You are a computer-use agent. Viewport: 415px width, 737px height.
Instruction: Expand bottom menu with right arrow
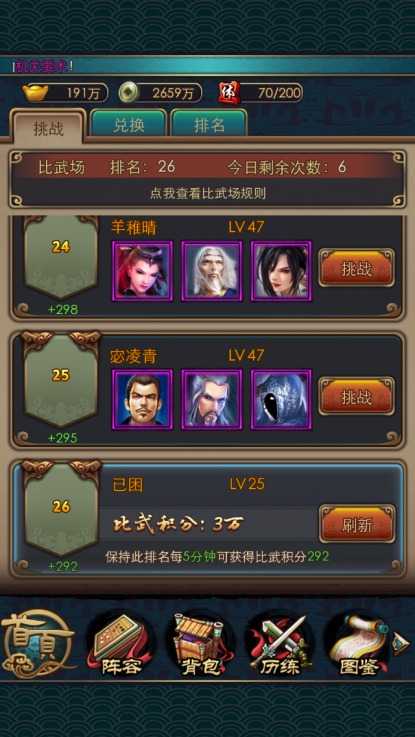point(401,643)
